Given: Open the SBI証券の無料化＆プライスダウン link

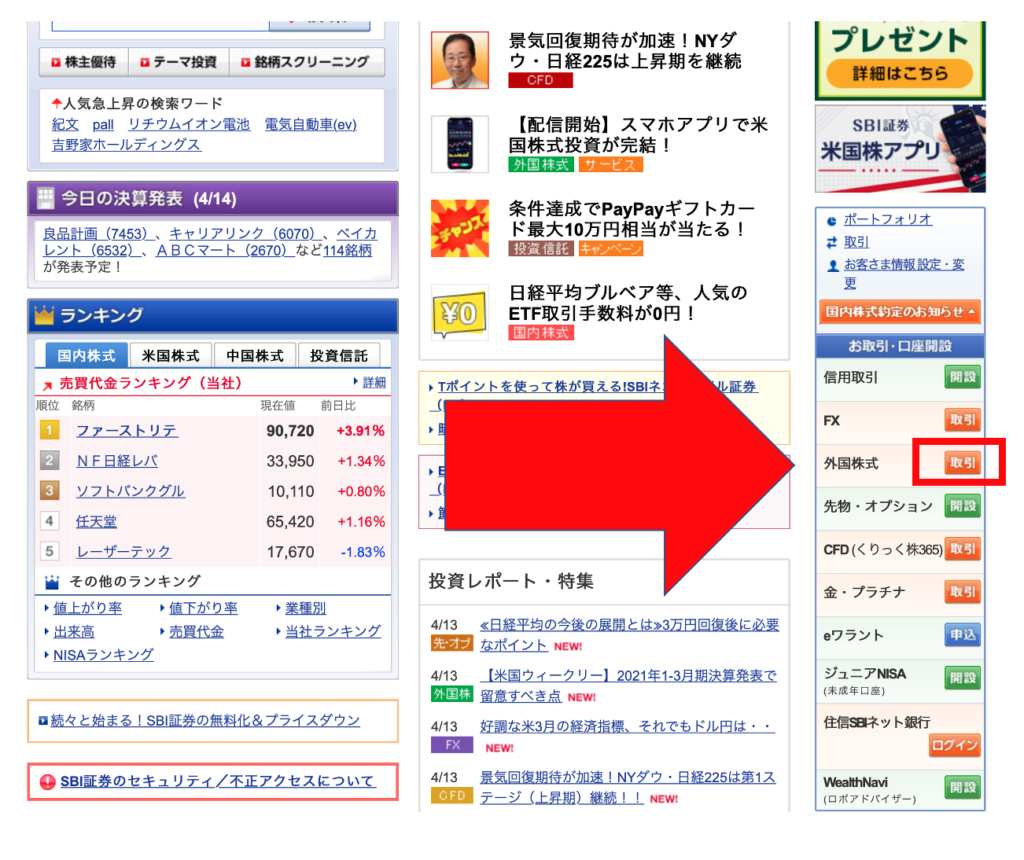Looking at the screenshot, I should (205, 720).
